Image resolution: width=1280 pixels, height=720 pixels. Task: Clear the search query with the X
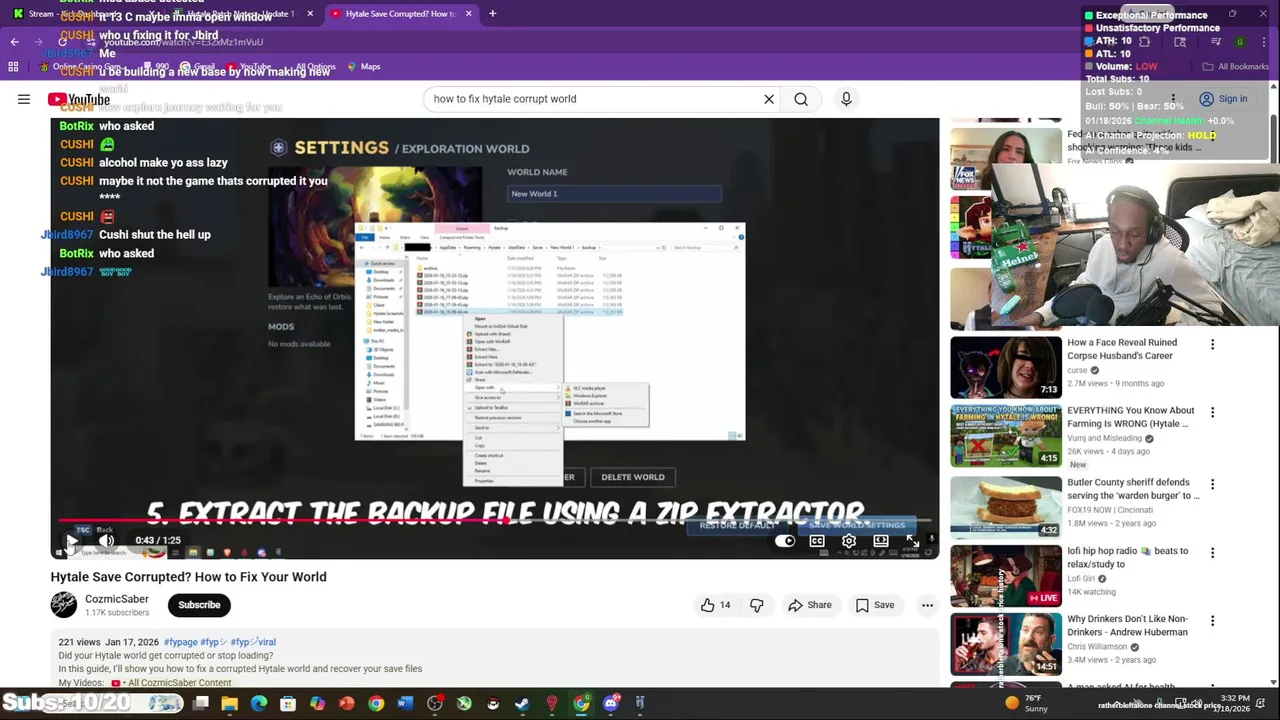tap(769, 99)
